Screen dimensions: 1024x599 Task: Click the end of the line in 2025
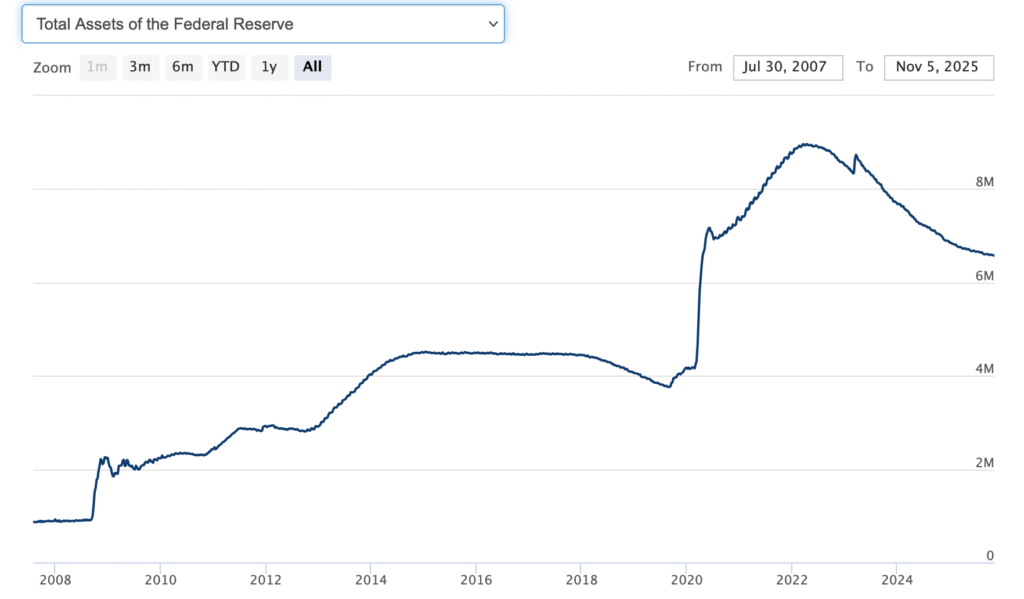(x=992, y=255)
